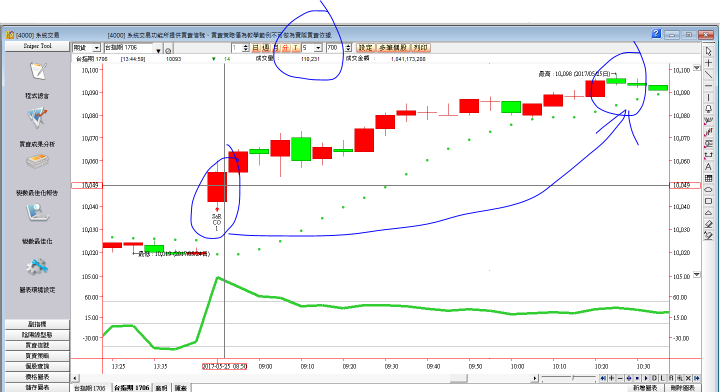Select the horizontal line drawing tool
The height and width of the screenshot is (392, 720).
[x=708, y=86]
